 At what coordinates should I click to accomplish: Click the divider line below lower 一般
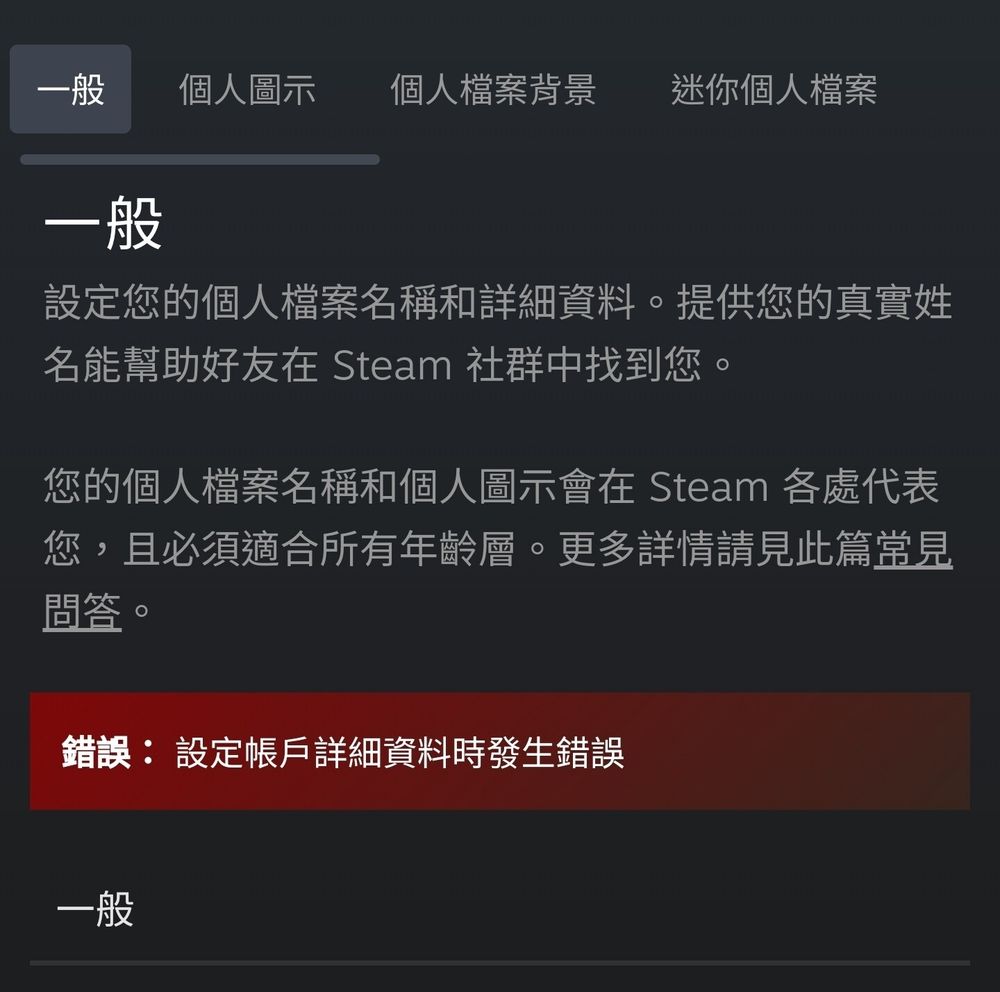[x=500, y=963]
